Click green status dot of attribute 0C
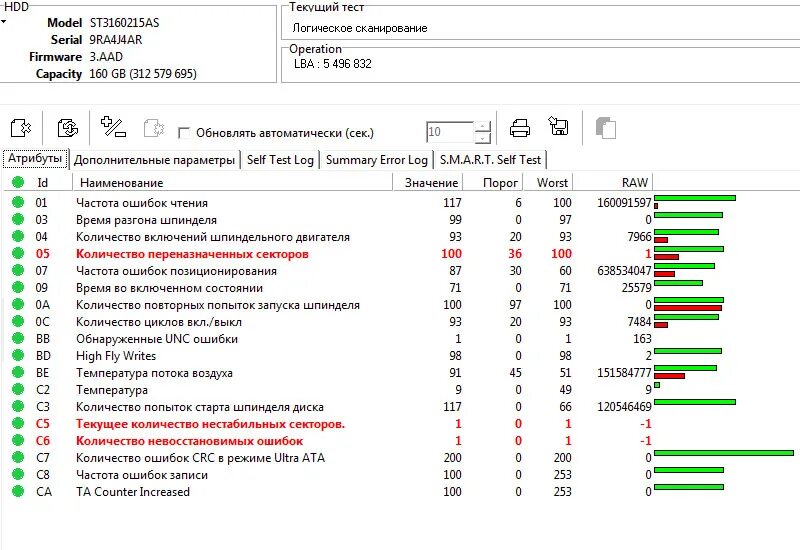This screenshot has width=800, height=550. (x=18, y=321)
